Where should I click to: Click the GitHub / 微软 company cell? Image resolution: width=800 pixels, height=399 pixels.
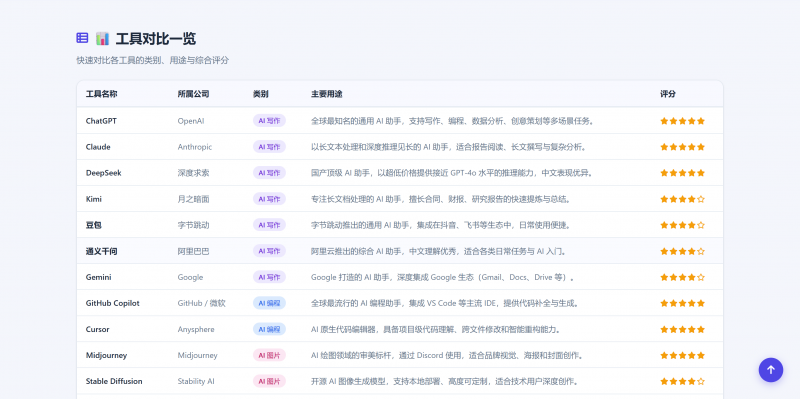(x=202, y=303)
